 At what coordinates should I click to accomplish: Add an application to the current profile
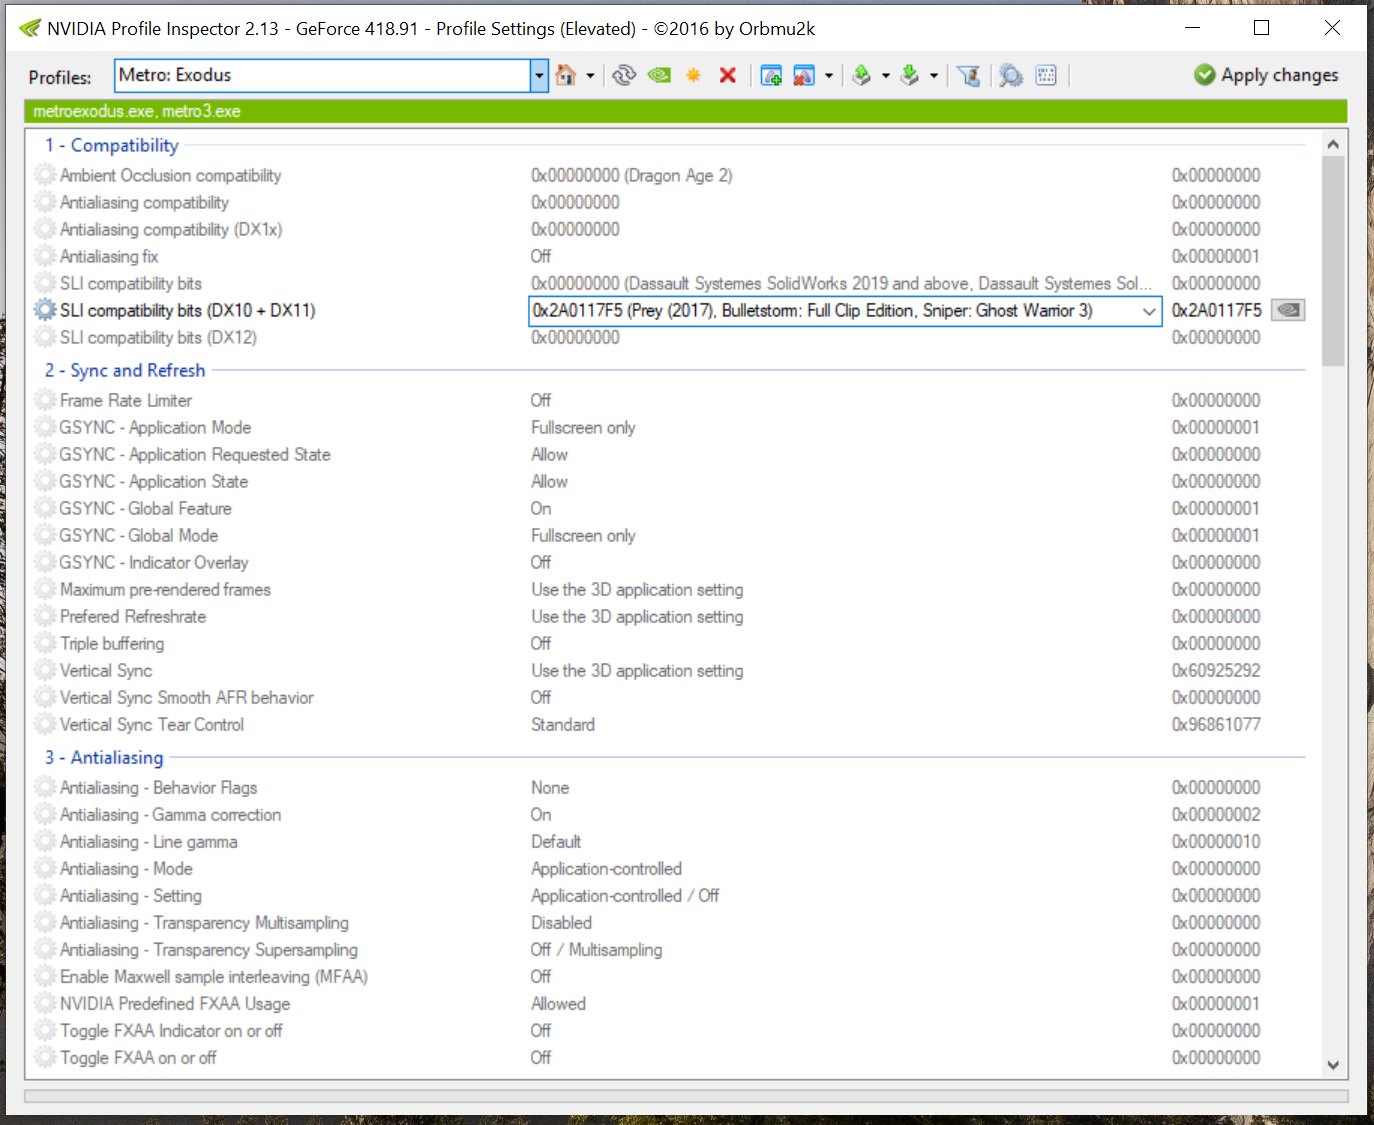[771, 75]
